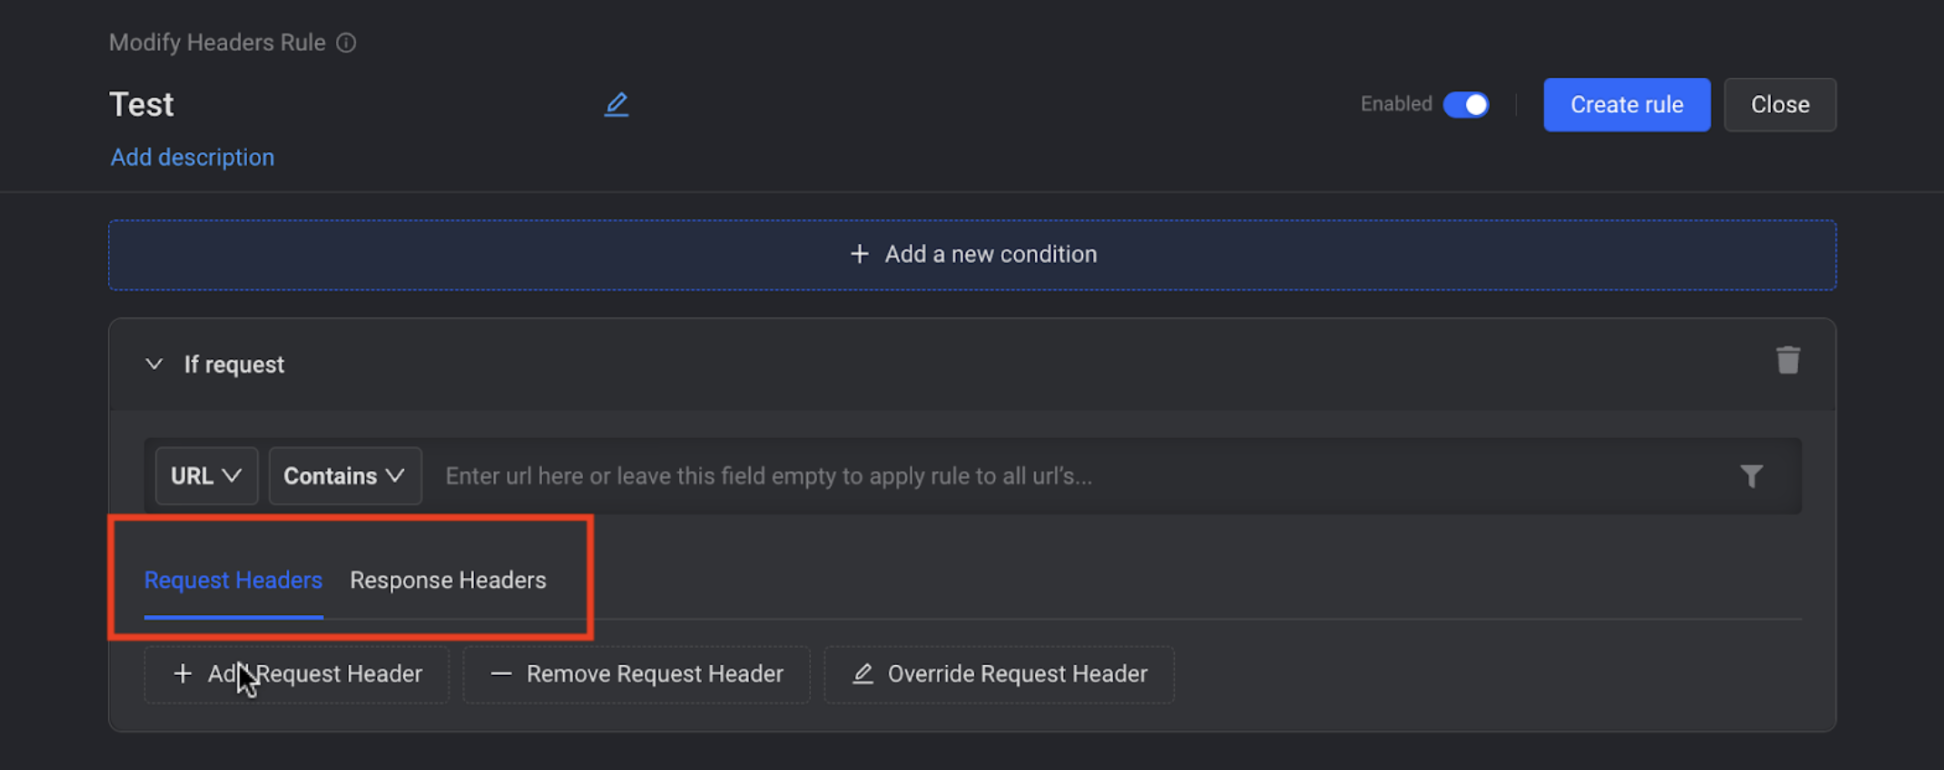Open the Contains operator dropdown
The width and height of the screenshot is (1944, 770).
[x=345, y=476]
